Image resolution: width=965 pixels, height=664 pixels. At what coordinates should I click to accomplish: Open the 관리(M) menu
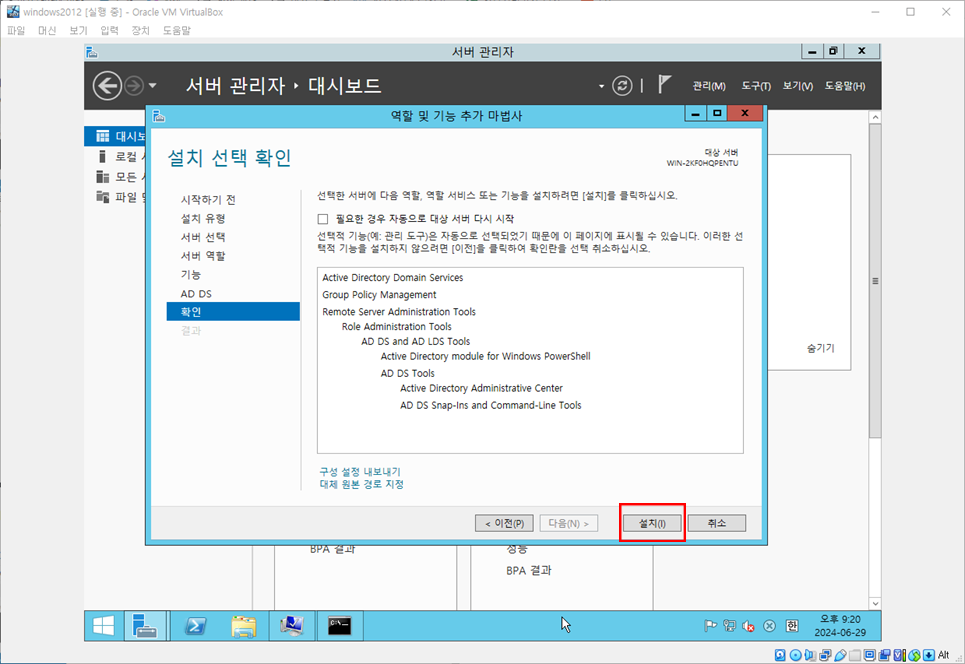point(708,86)
